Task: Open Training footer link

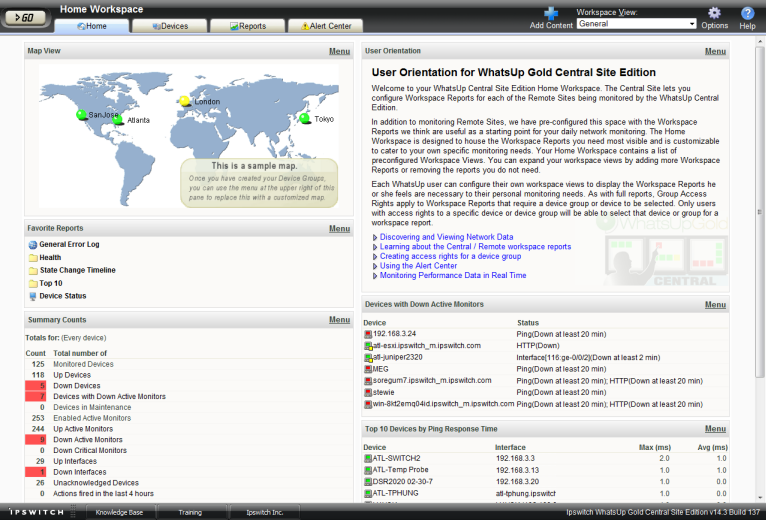Action: click(190, 512)
